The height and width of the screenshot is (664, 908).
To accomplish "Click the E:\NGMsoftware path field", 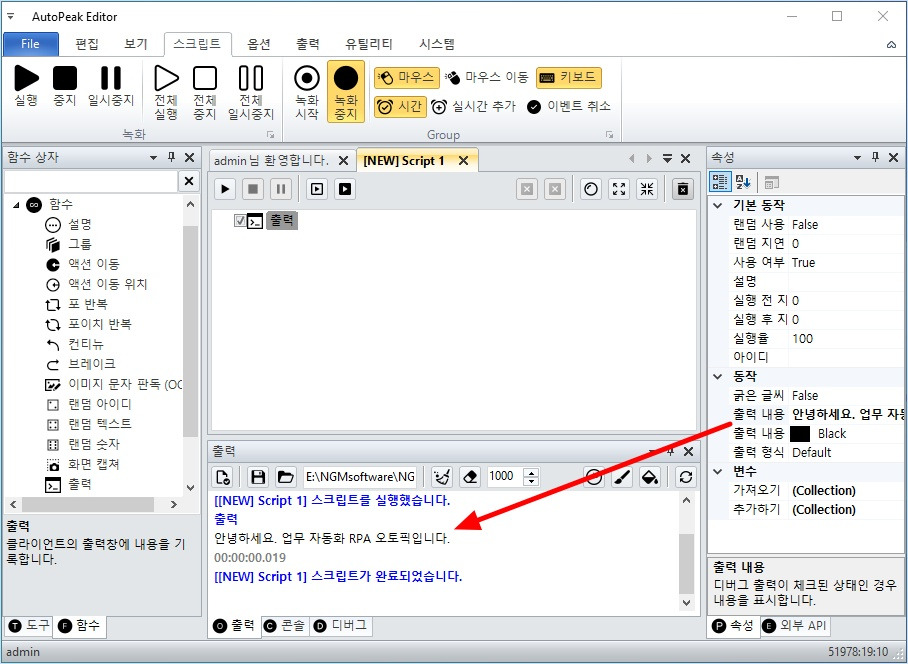I will [x=360, y=477].
